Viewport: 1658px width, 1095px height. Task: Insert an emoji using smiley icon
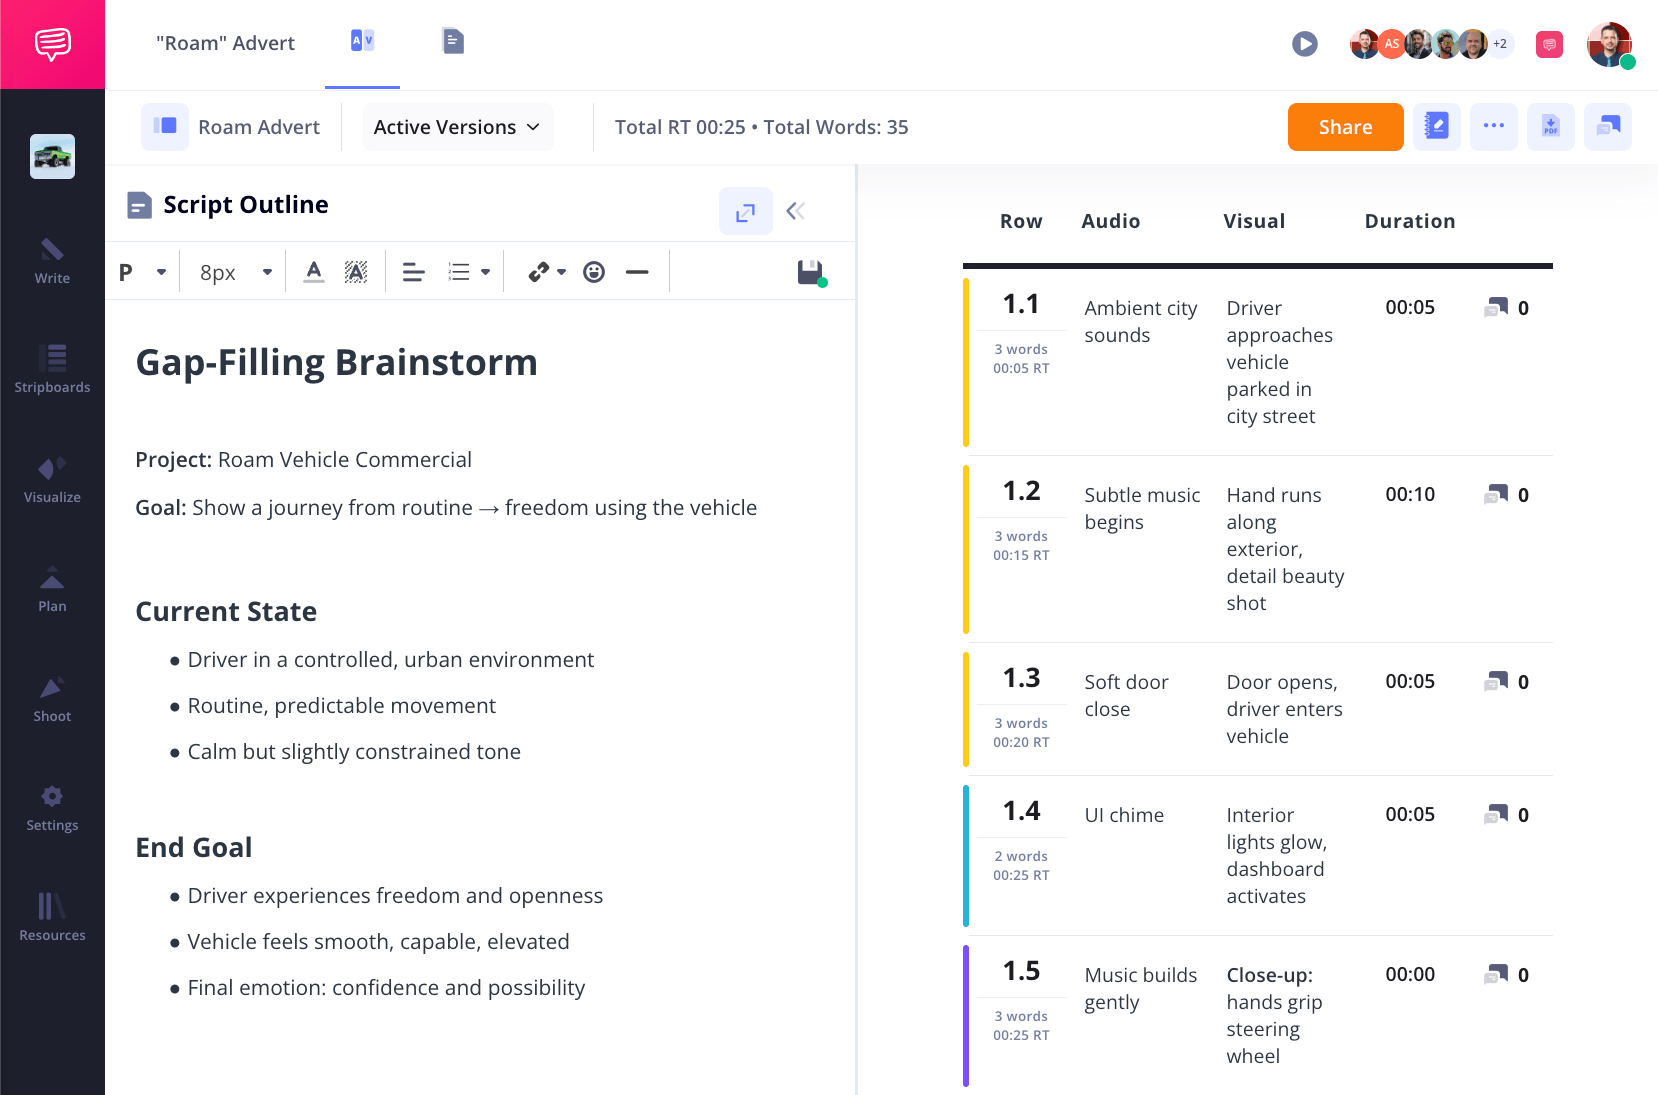click(x=594, y=272)
